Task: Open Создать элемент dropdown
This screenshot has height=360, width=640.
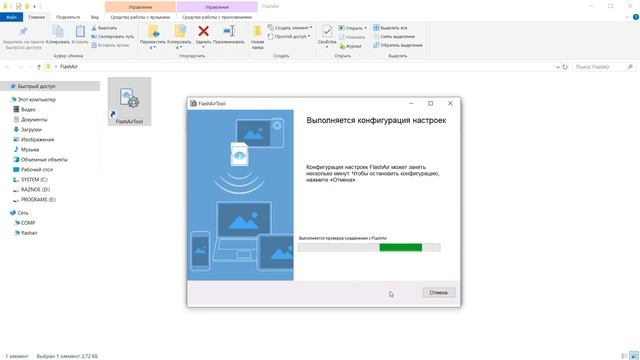Action: tap(290, 28)
